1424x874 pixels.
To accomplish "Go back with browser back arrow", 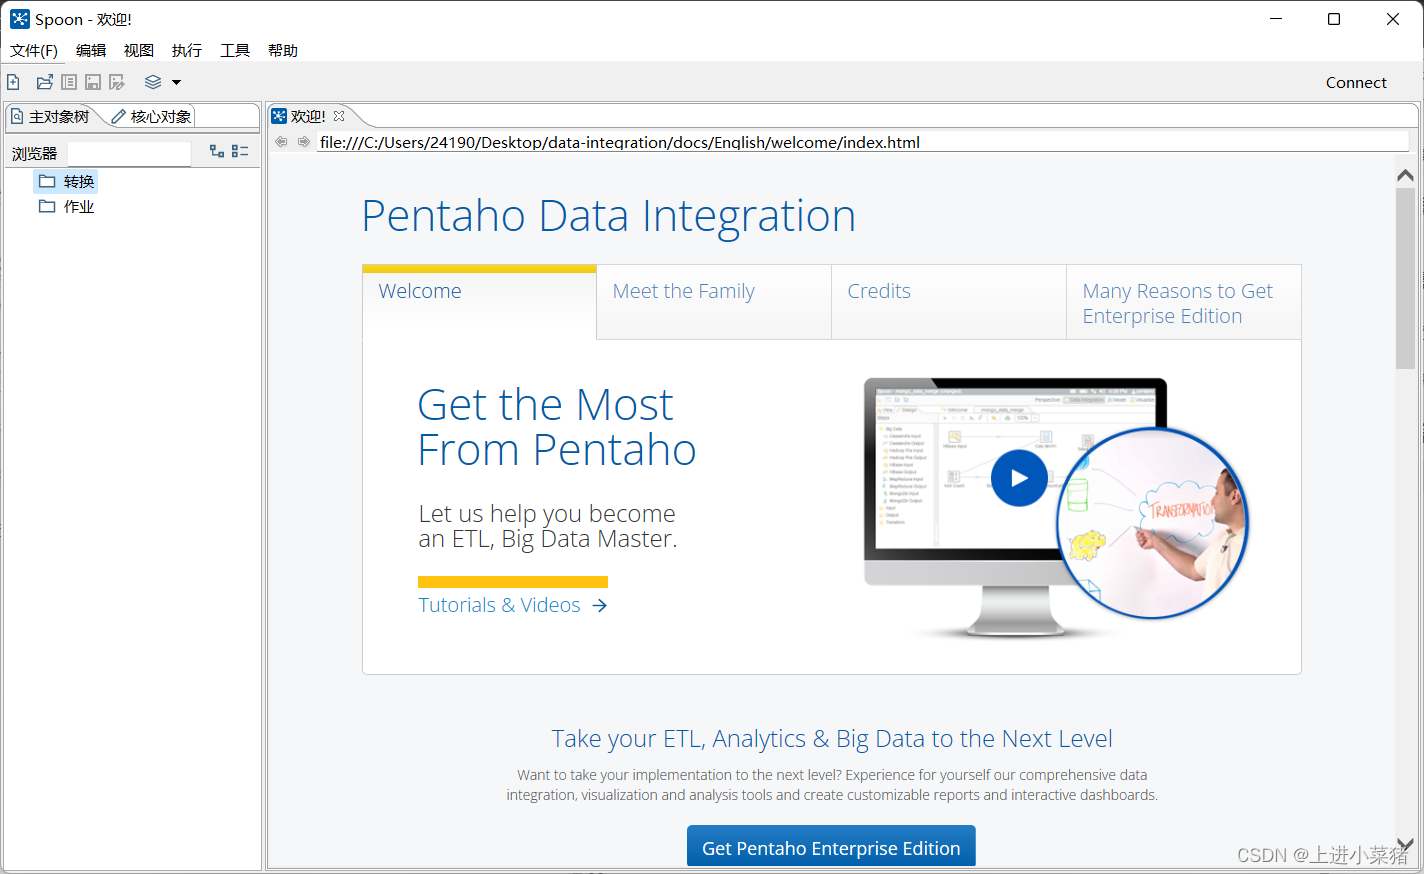I will coord(281,142).
